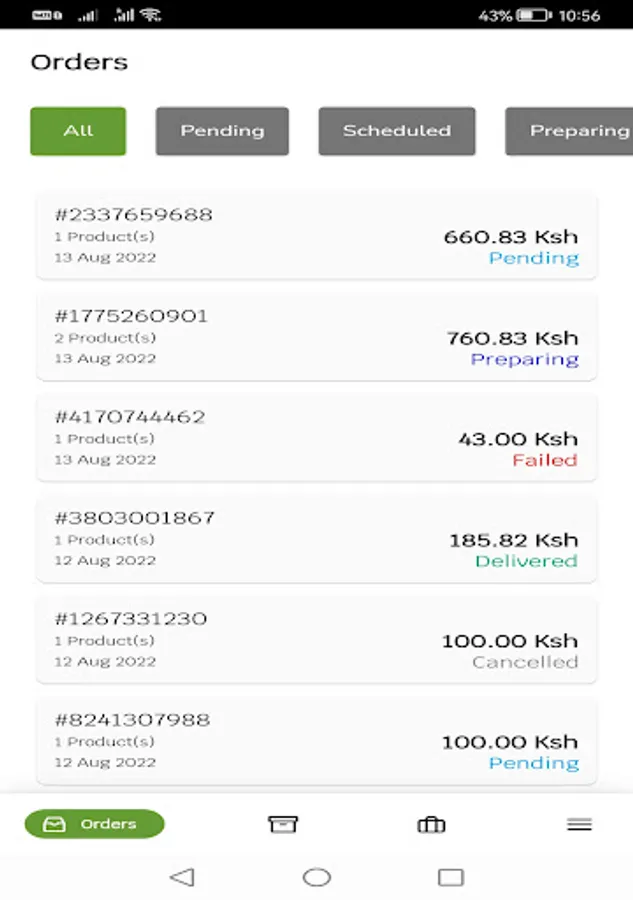Open the Orders tab in bottom navigation

95,824
